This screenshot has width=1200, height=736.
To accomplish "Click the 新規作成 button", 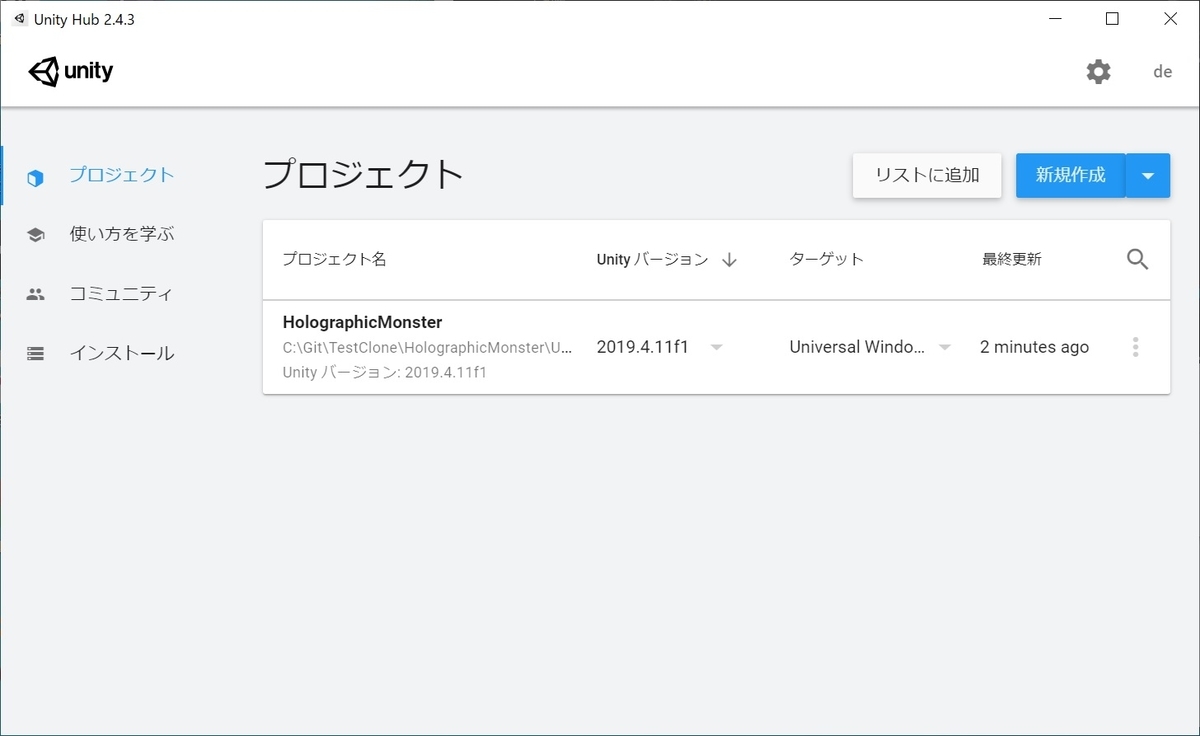I will (x=1070, y=175).
